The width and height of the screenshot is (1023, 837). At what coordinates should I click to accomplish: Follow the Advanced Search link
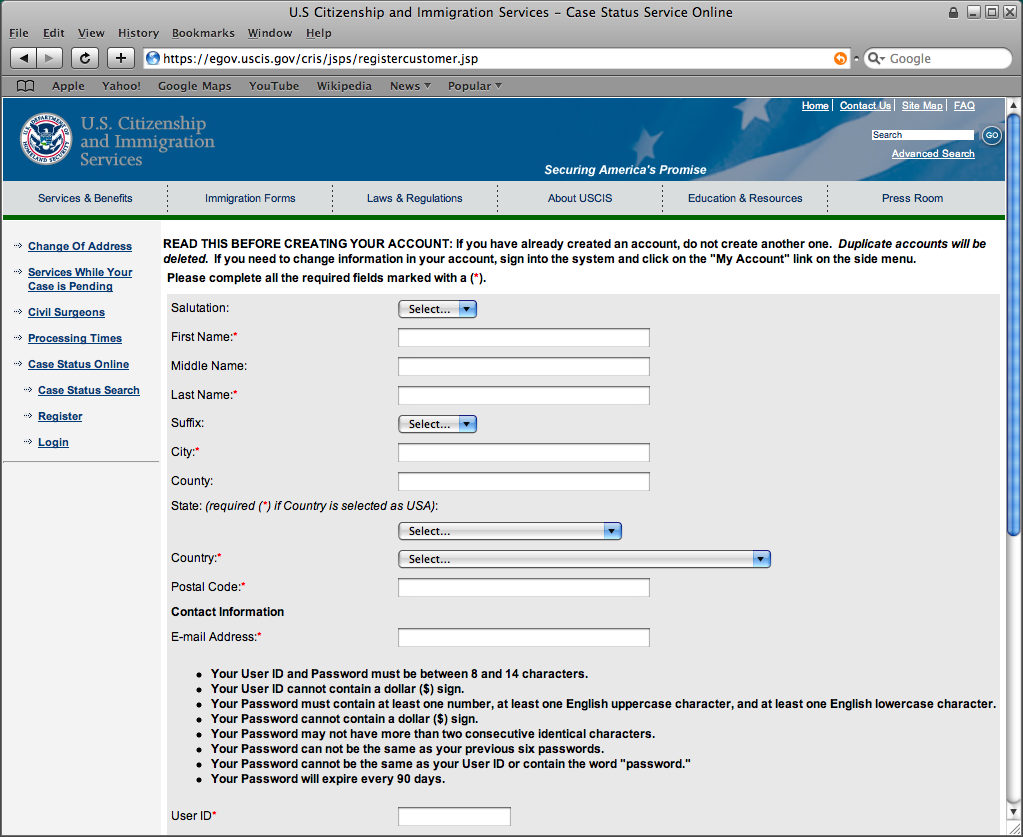click(x=933, y=154)
